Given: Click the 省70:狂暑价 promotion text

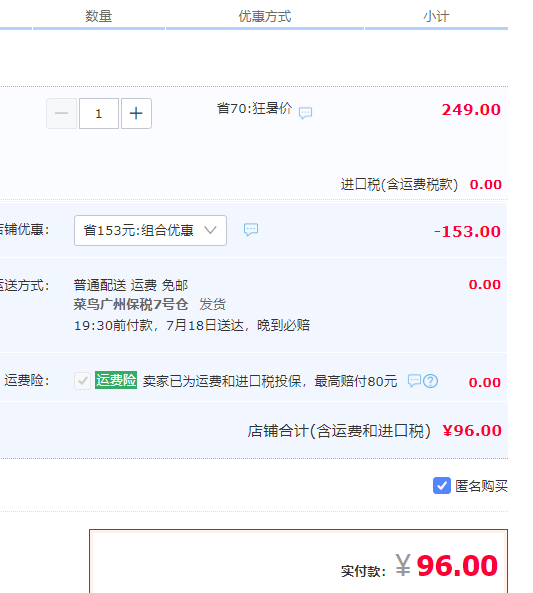Looking at the screenshot, I should click(x=254, y=108).
